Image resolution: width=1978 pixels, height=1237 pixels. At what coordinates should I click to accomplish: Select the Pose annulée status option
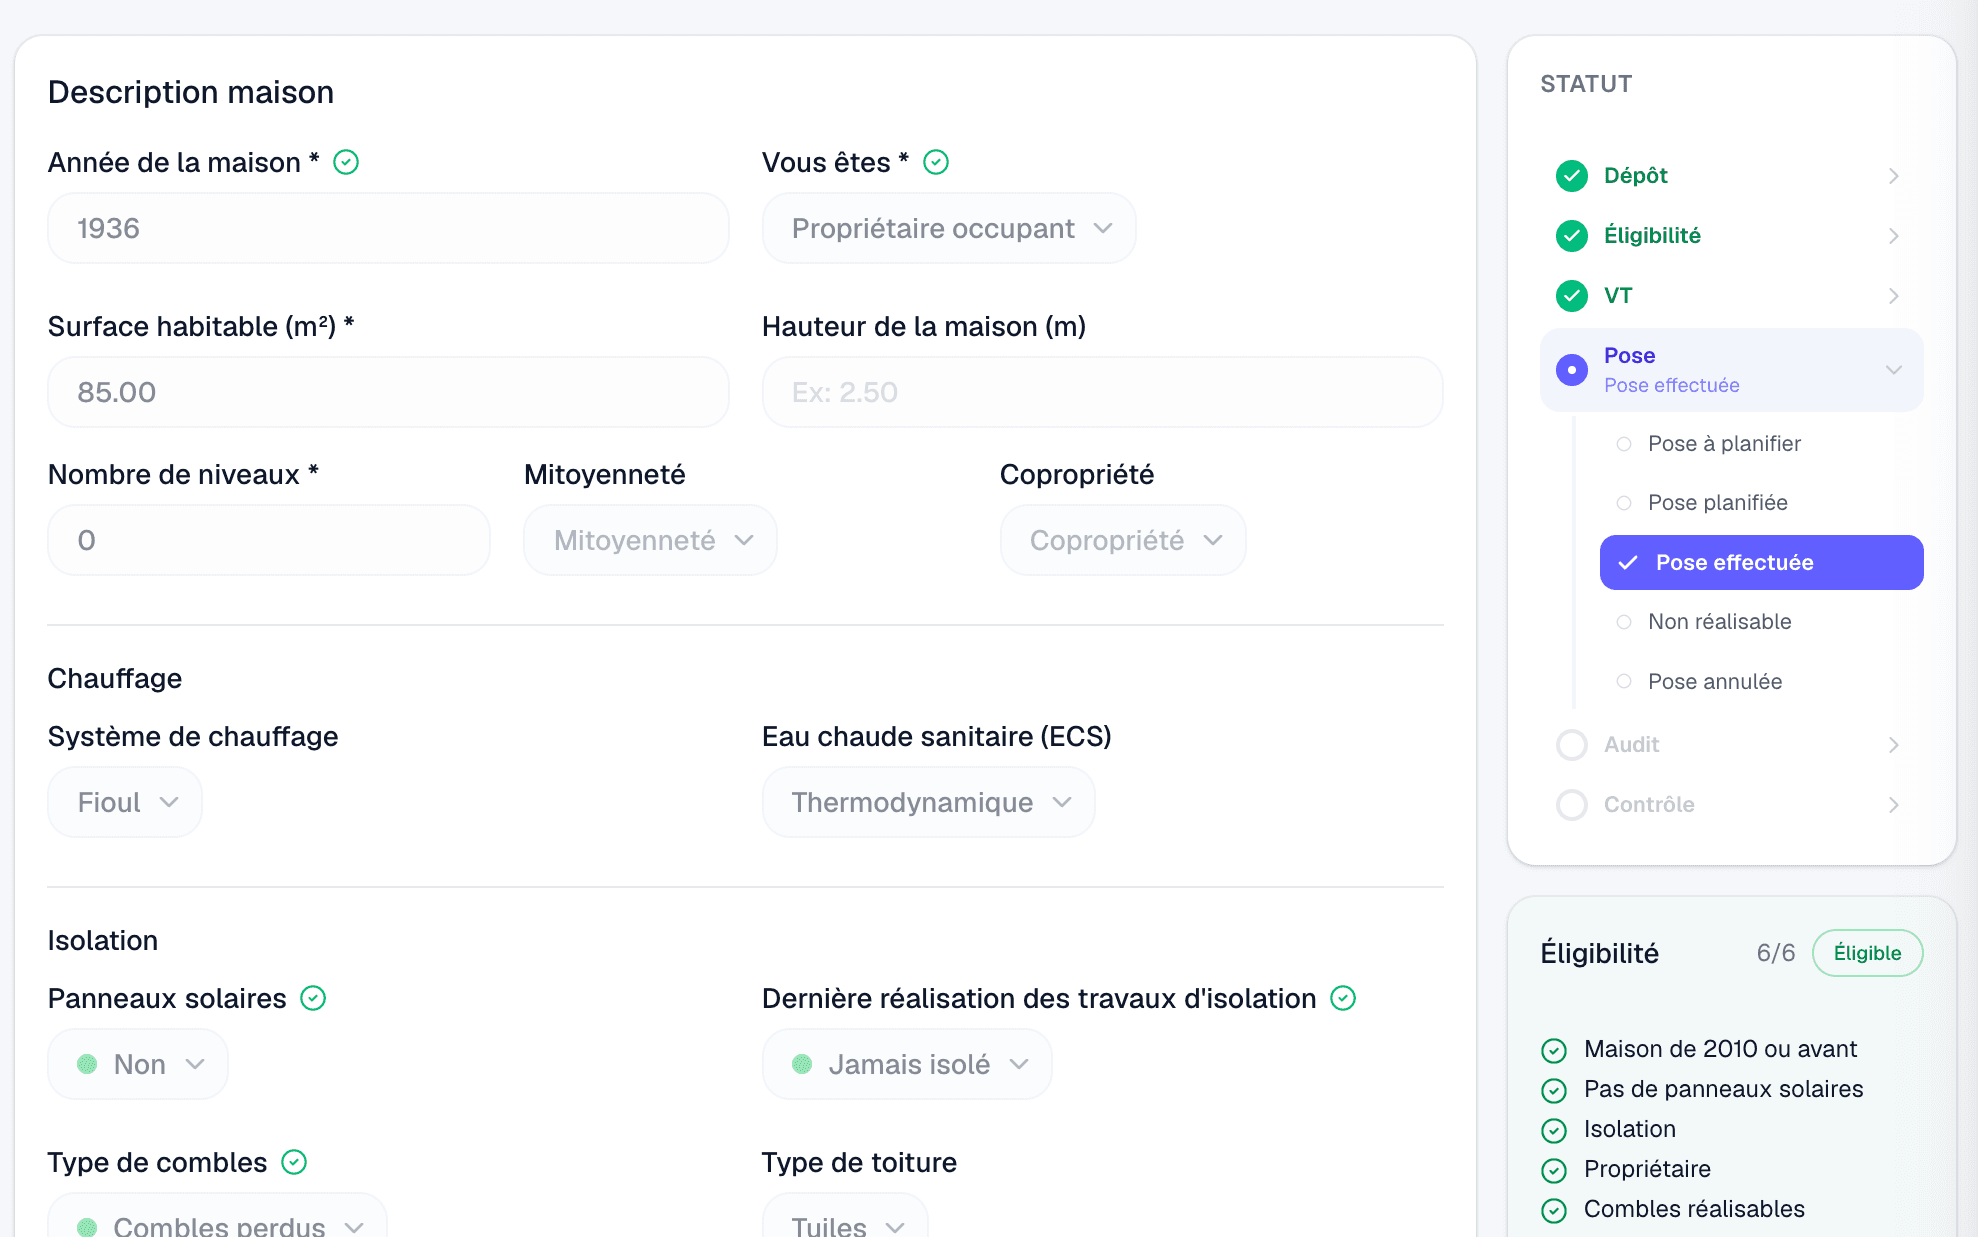click(x=1761, y=681)
